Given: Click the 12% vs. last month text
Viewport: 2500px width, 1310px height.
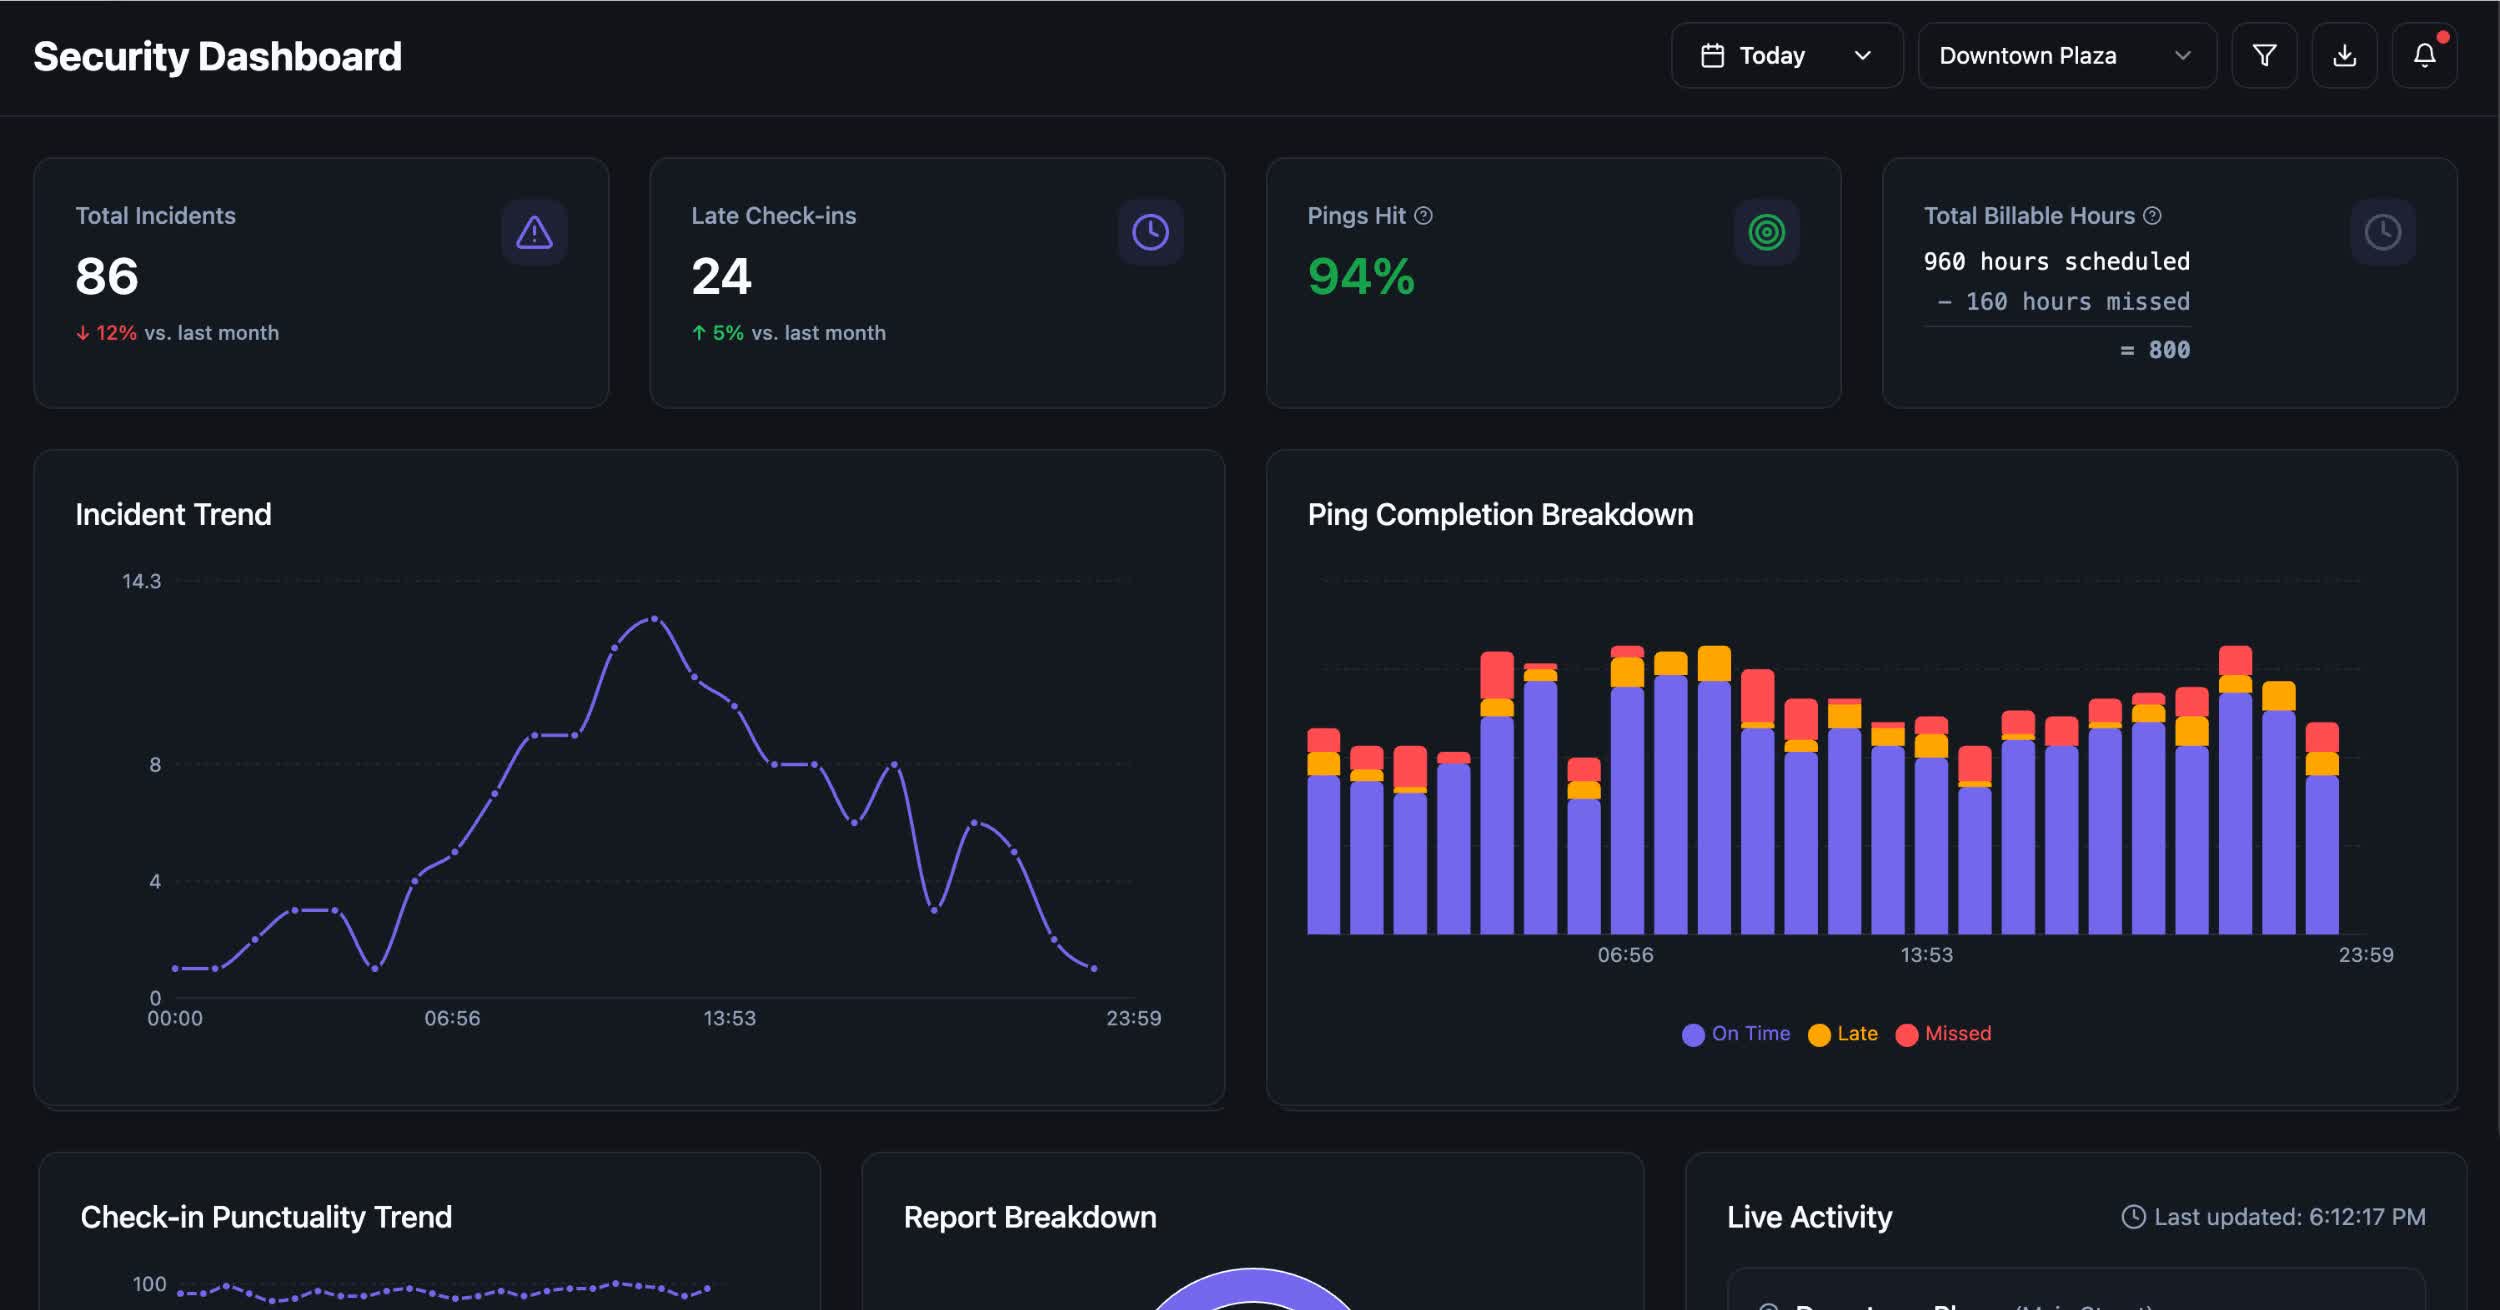Looking at the screenshot, I should tap(177, 333).
